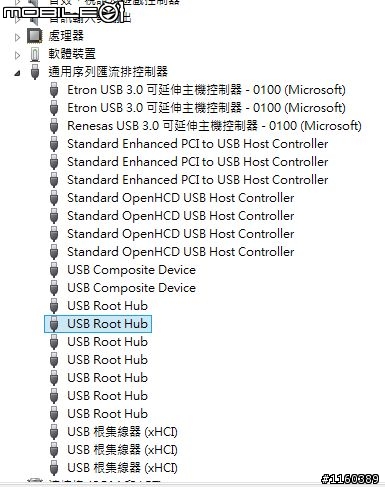Select the Renesas USB 3.0 controller entry
The width and height of the screenshot is (385, 487).
[x=214, y=126]
